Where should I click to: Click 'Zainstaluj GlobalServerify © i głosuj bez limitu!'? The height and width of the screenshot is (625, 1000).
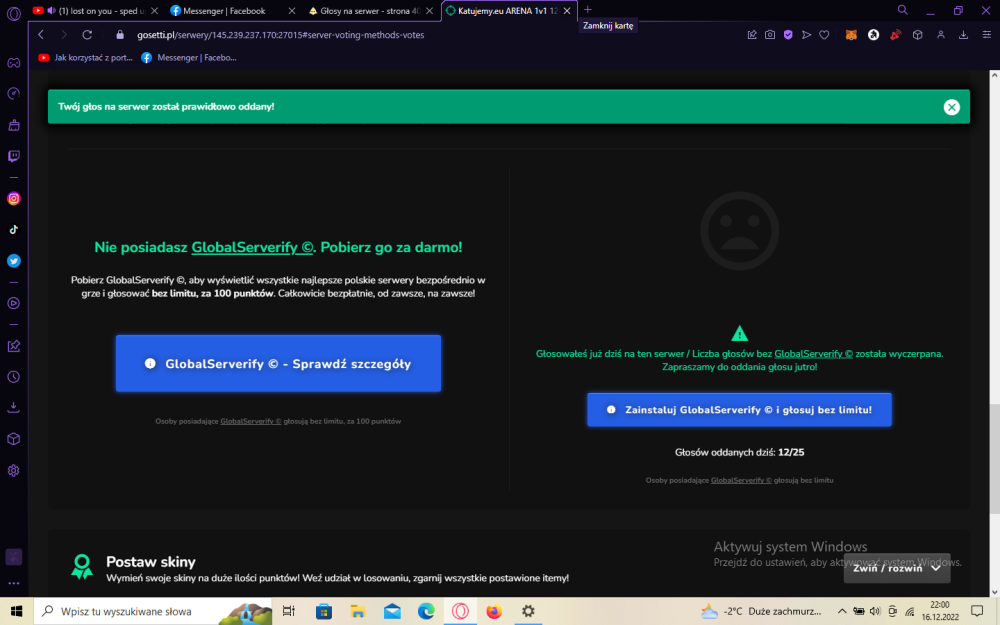click(x=739, y=410)
